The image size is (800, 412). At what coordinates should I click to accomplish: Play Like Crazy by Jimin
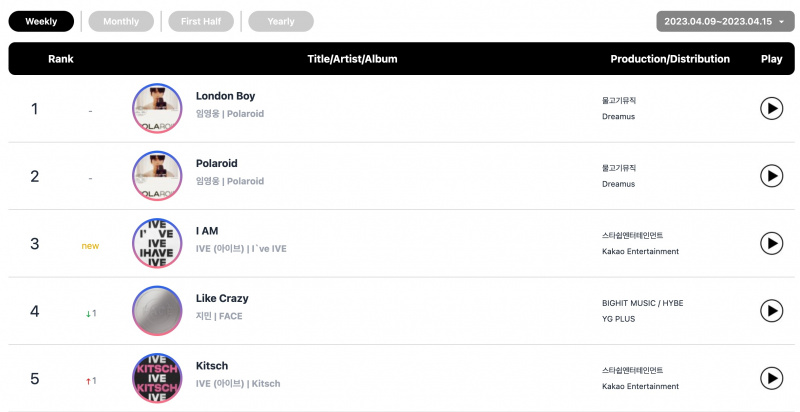coord(771,311)
